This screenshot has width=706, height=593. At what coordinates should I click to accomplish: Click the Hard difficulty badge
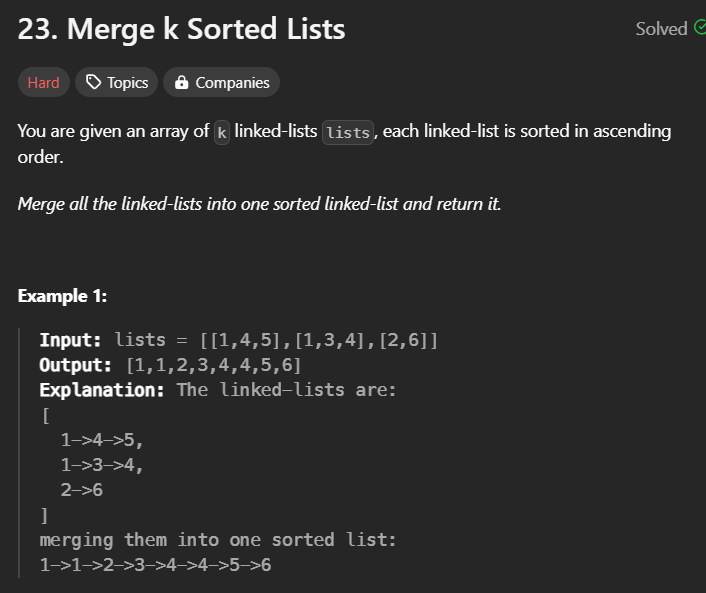43,83
